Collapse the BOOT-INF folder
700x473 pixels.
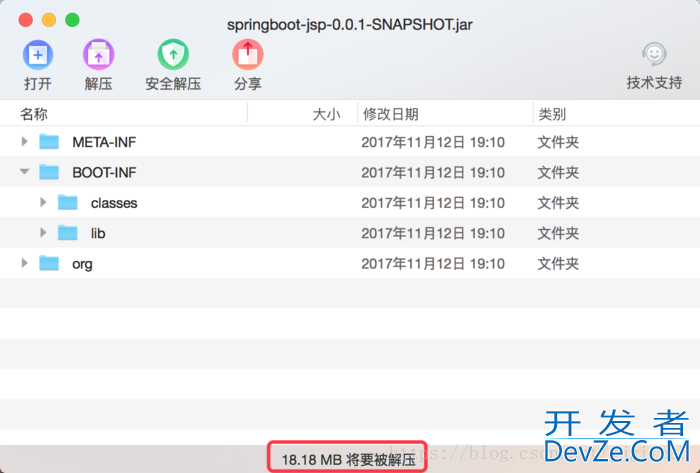(25, 172)
